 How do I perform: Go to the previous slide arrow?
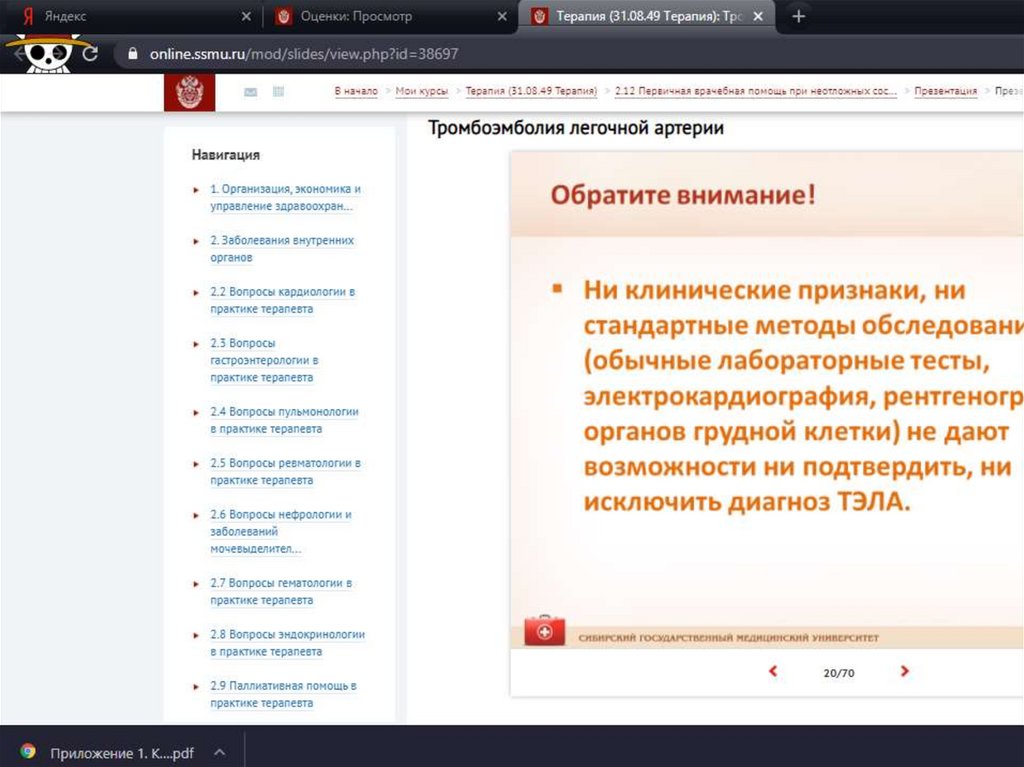(x=772, y=672)
